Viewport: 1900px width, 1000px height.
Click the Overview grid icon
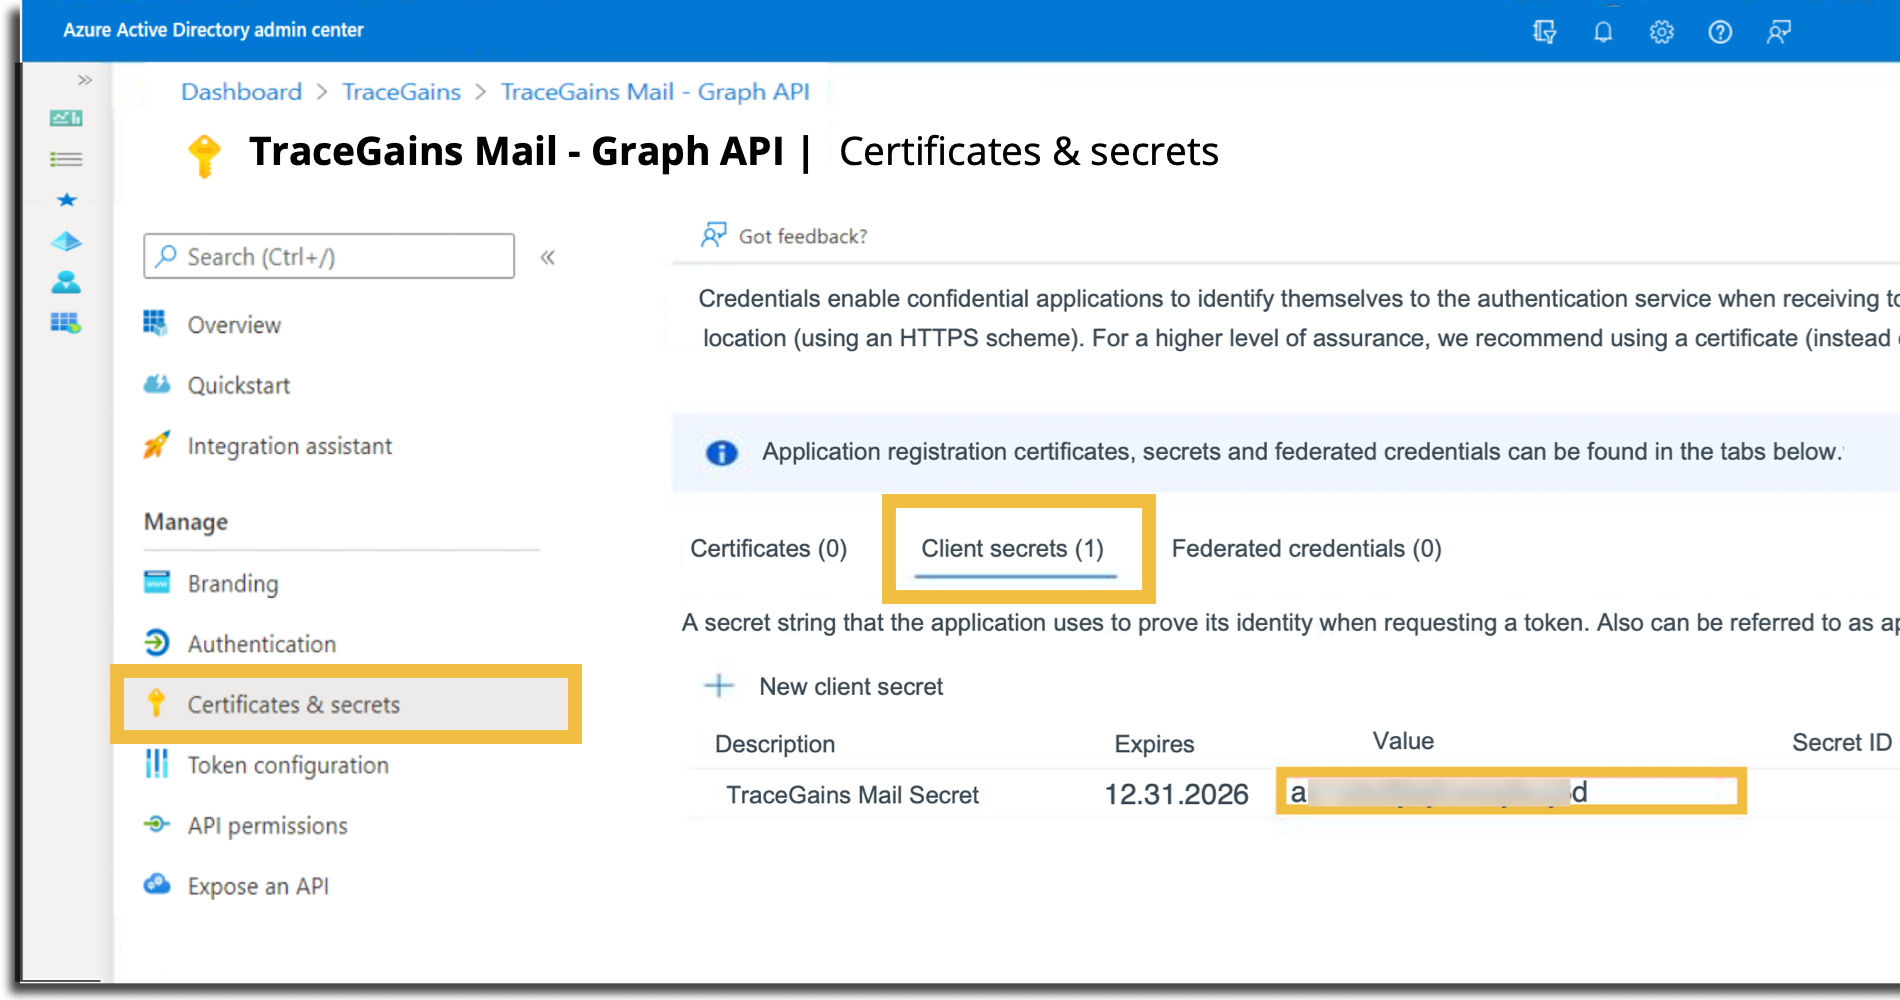(x=156, y=323)
